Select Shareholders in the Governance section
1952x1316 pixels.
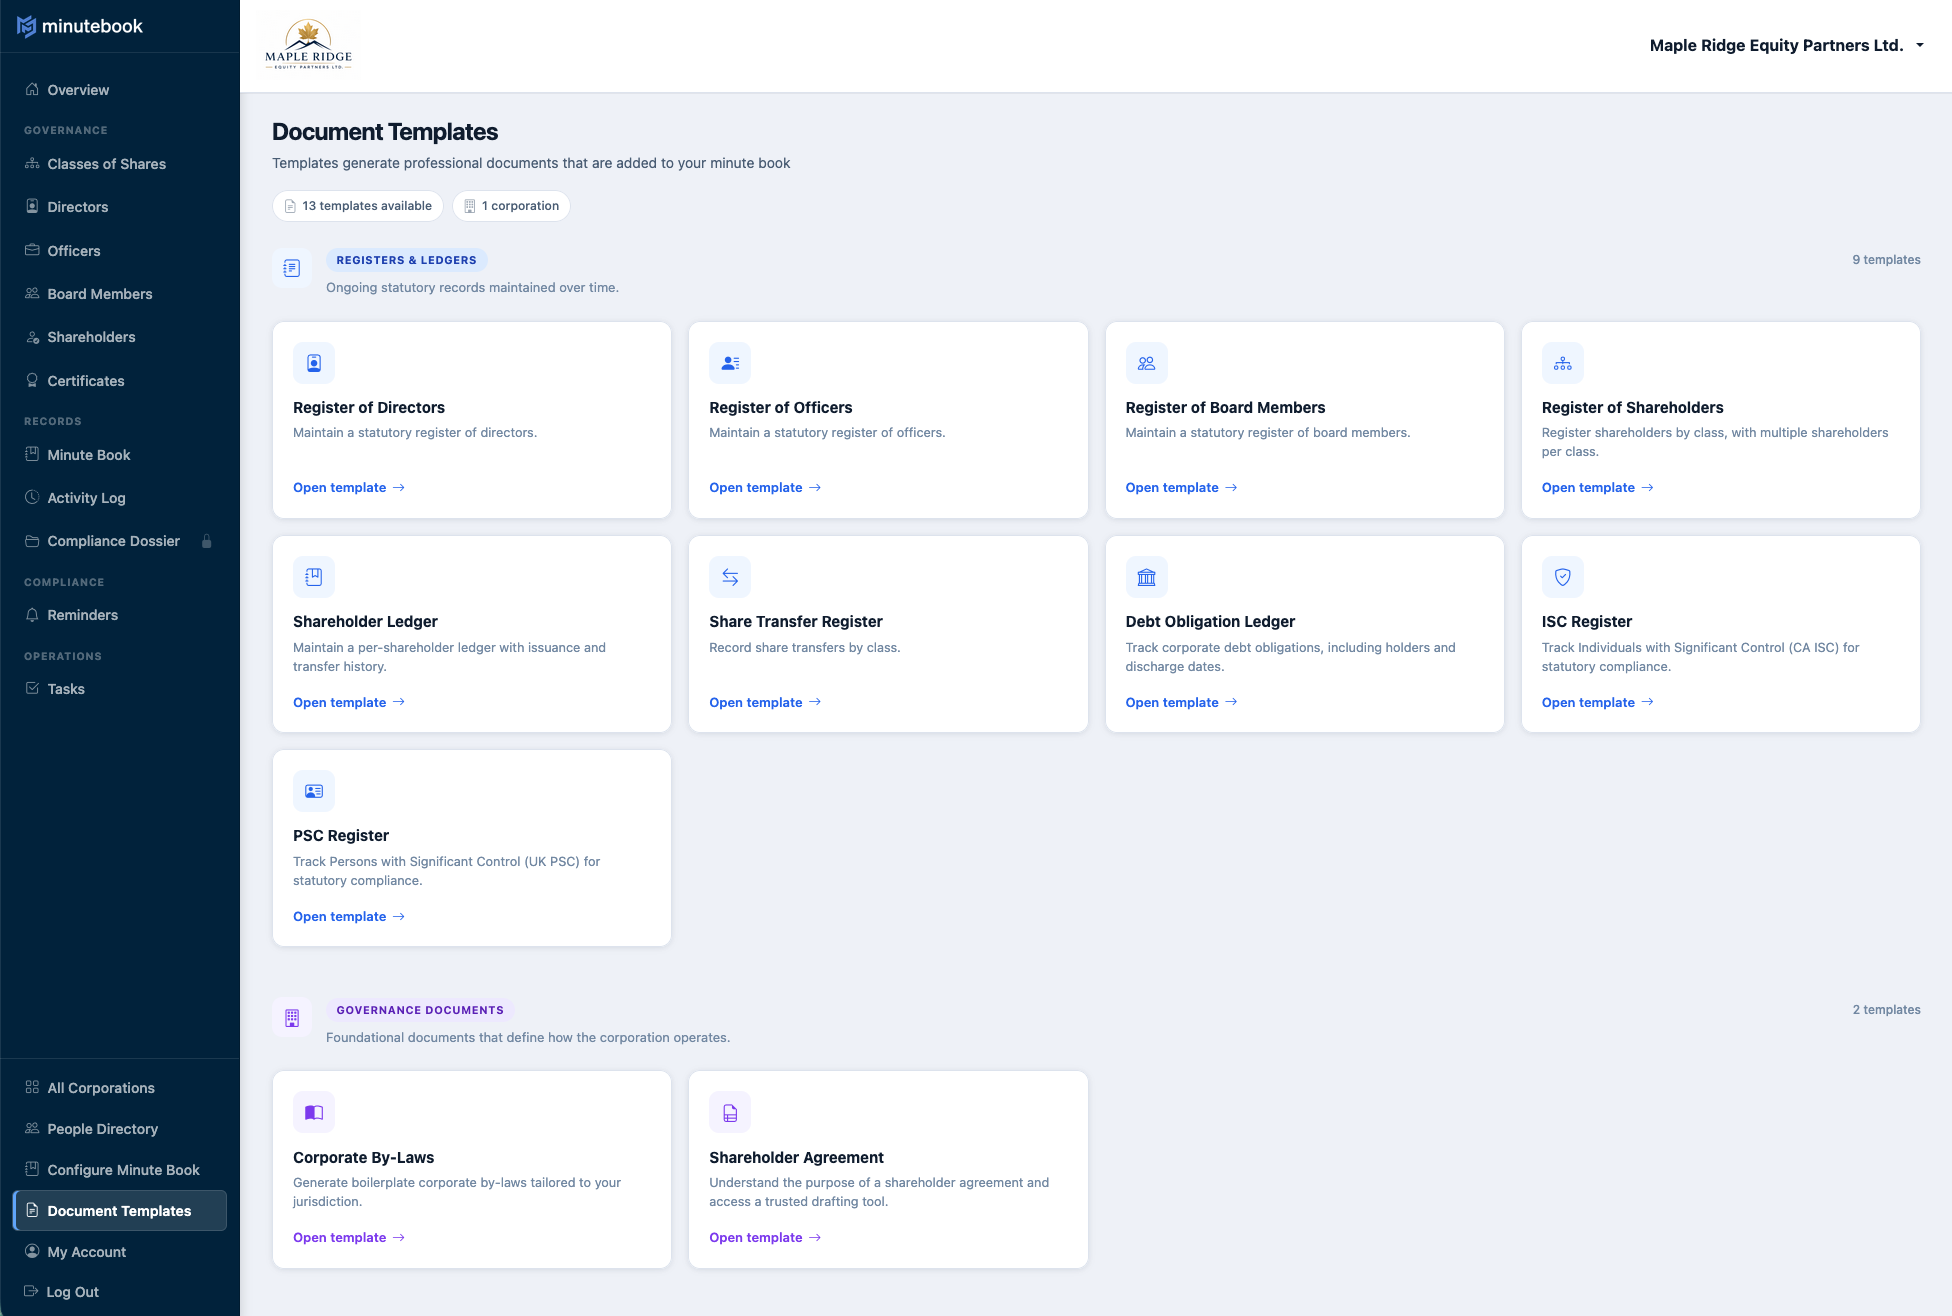[x=92, y=337]
